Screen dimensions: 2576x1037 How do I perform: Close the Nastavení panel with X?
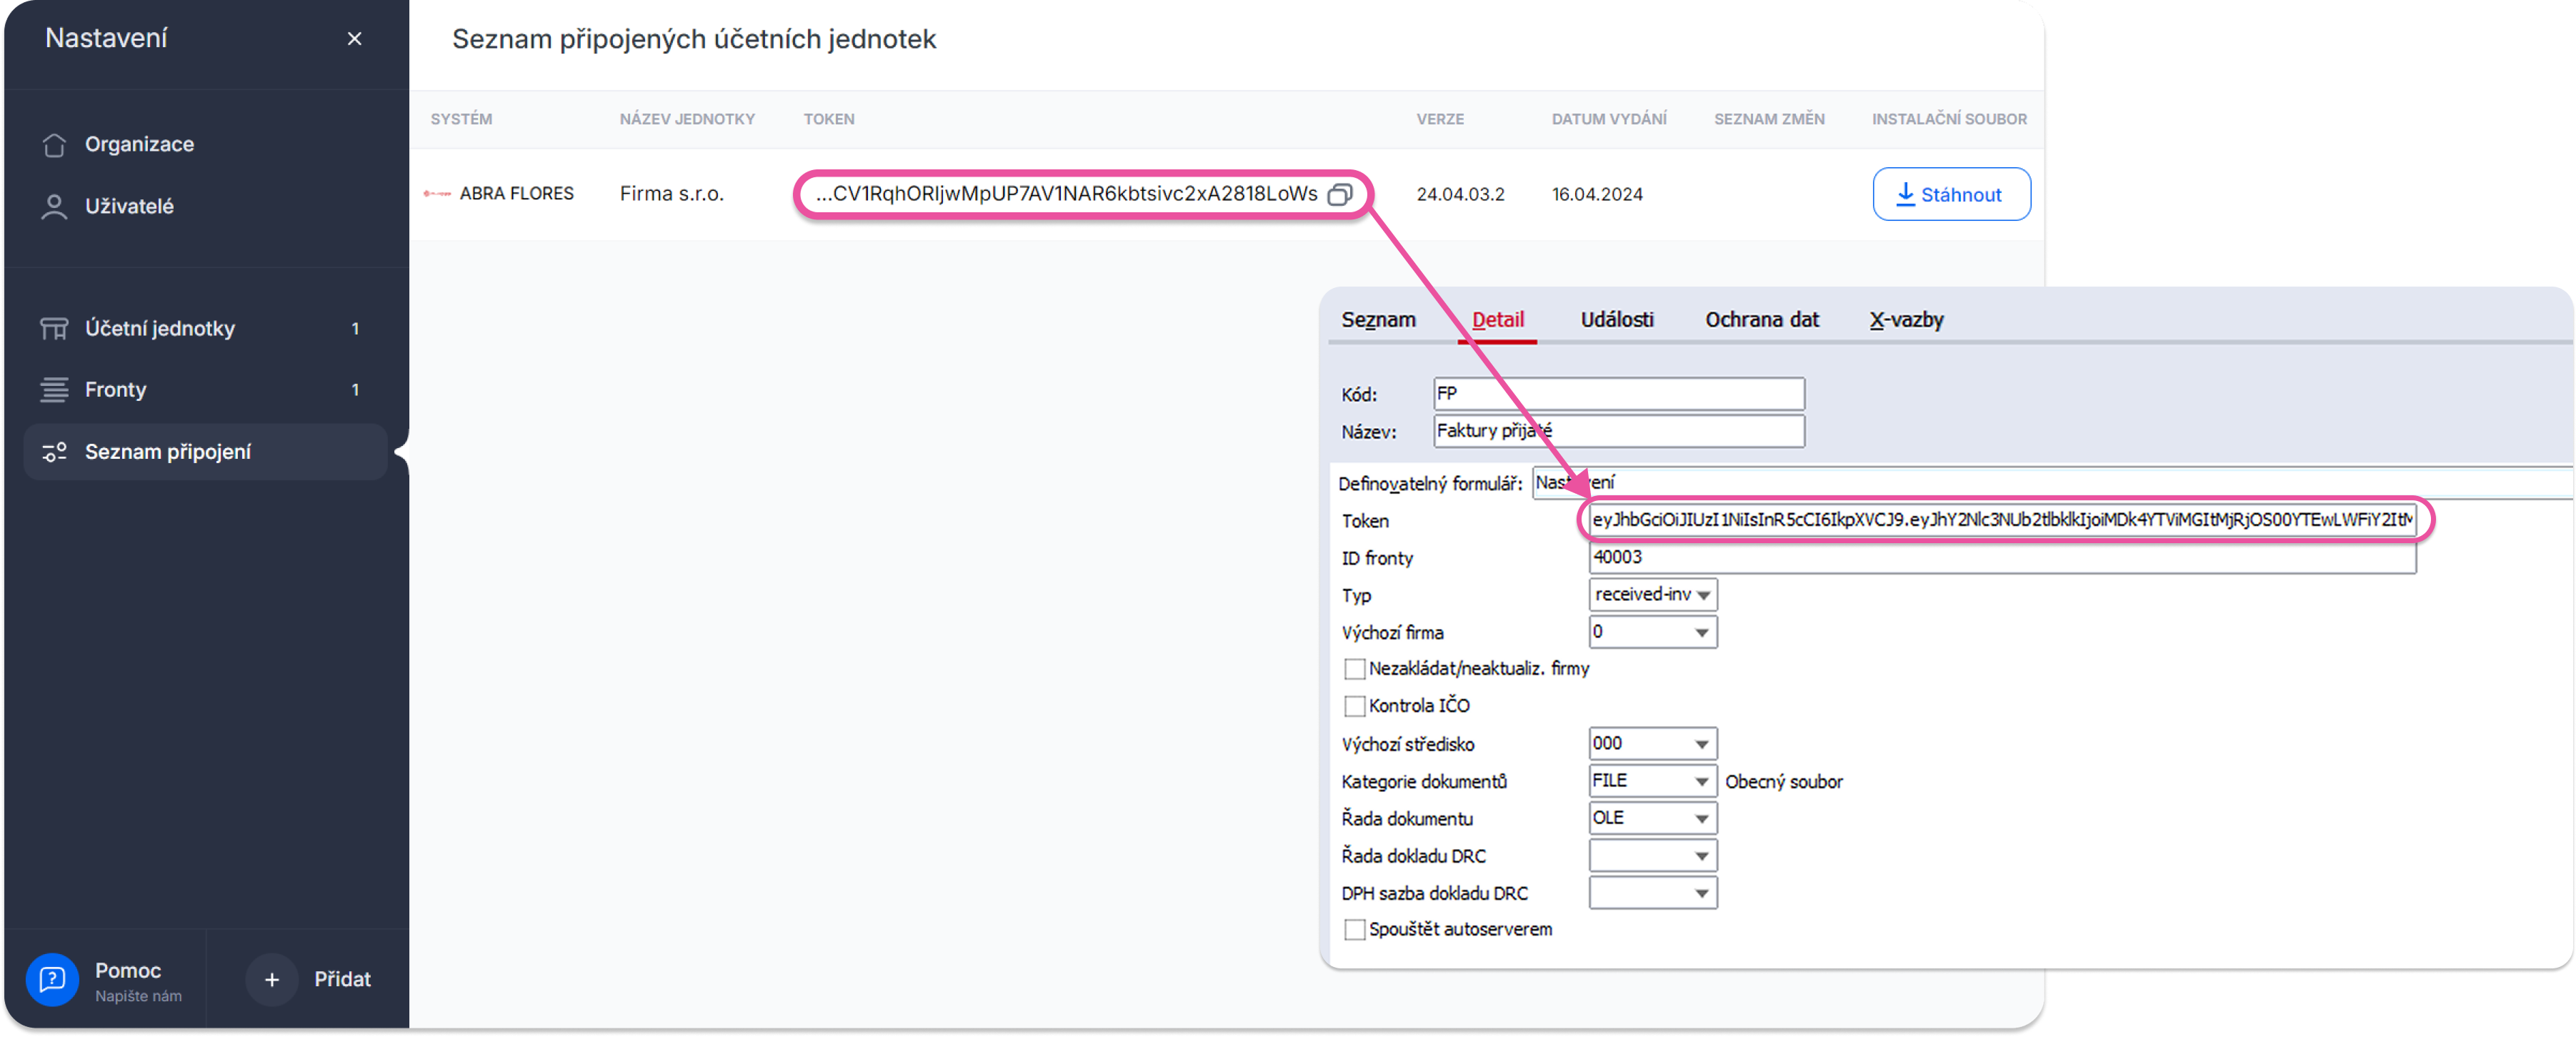[354, 39]
